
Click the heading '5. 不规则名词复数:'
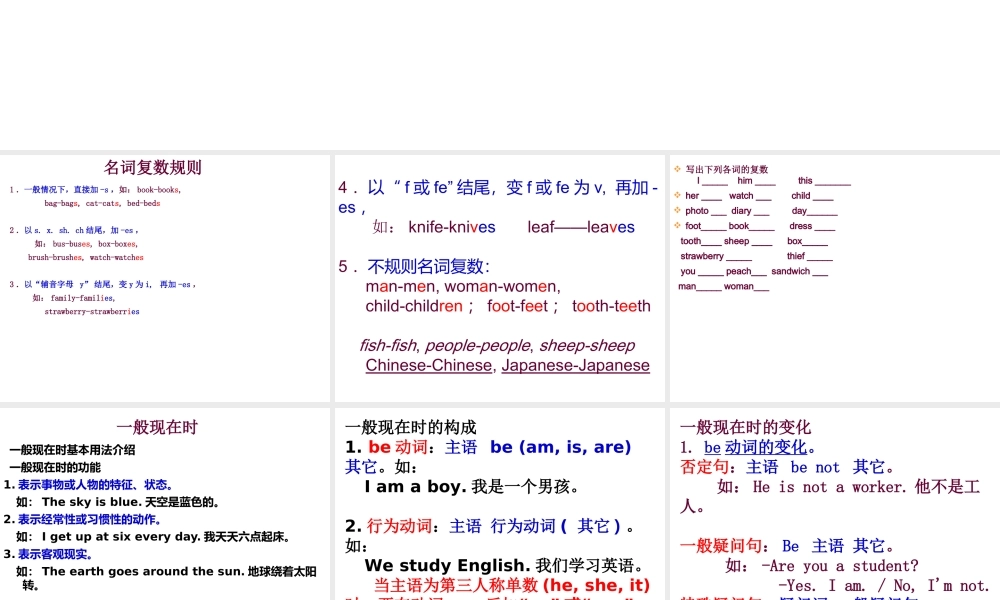(x=414, y=267)
